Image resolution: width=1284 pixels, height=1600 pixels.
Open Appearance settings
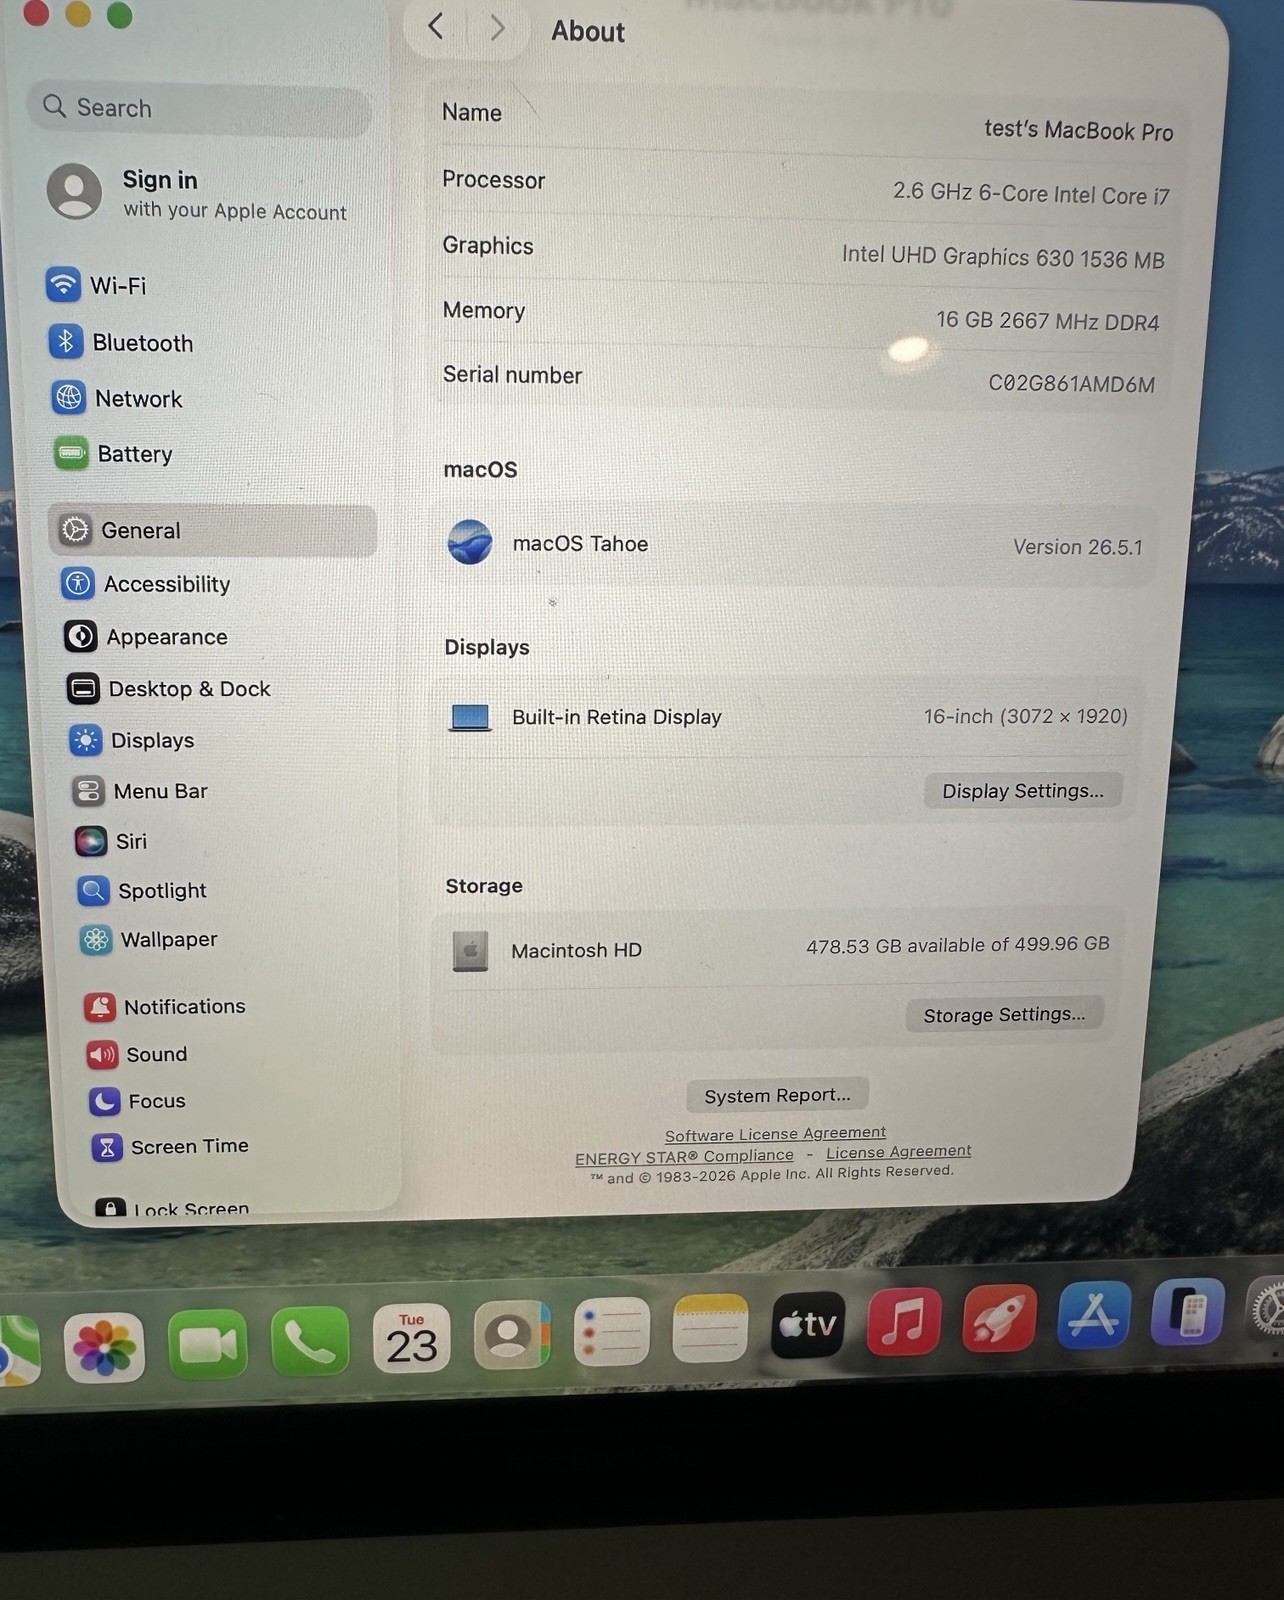tap(146, 637)
